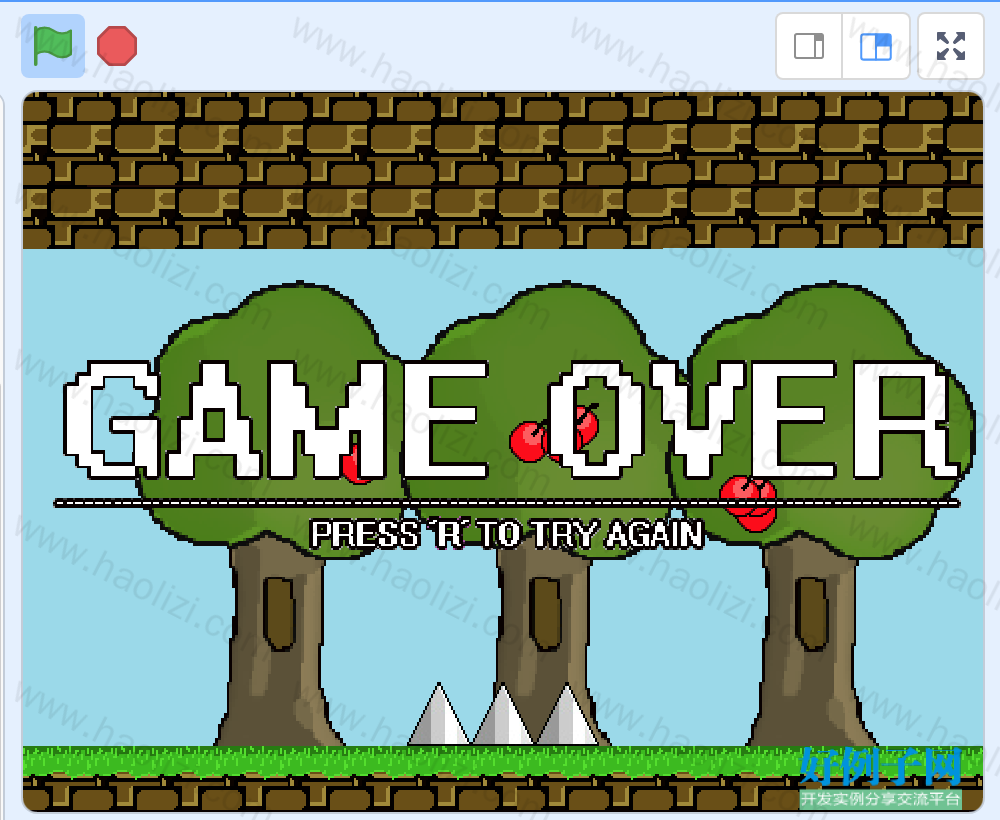Click the green flag to start the game
Viewport: 1000px width, 820px height.
coord(53,46)
